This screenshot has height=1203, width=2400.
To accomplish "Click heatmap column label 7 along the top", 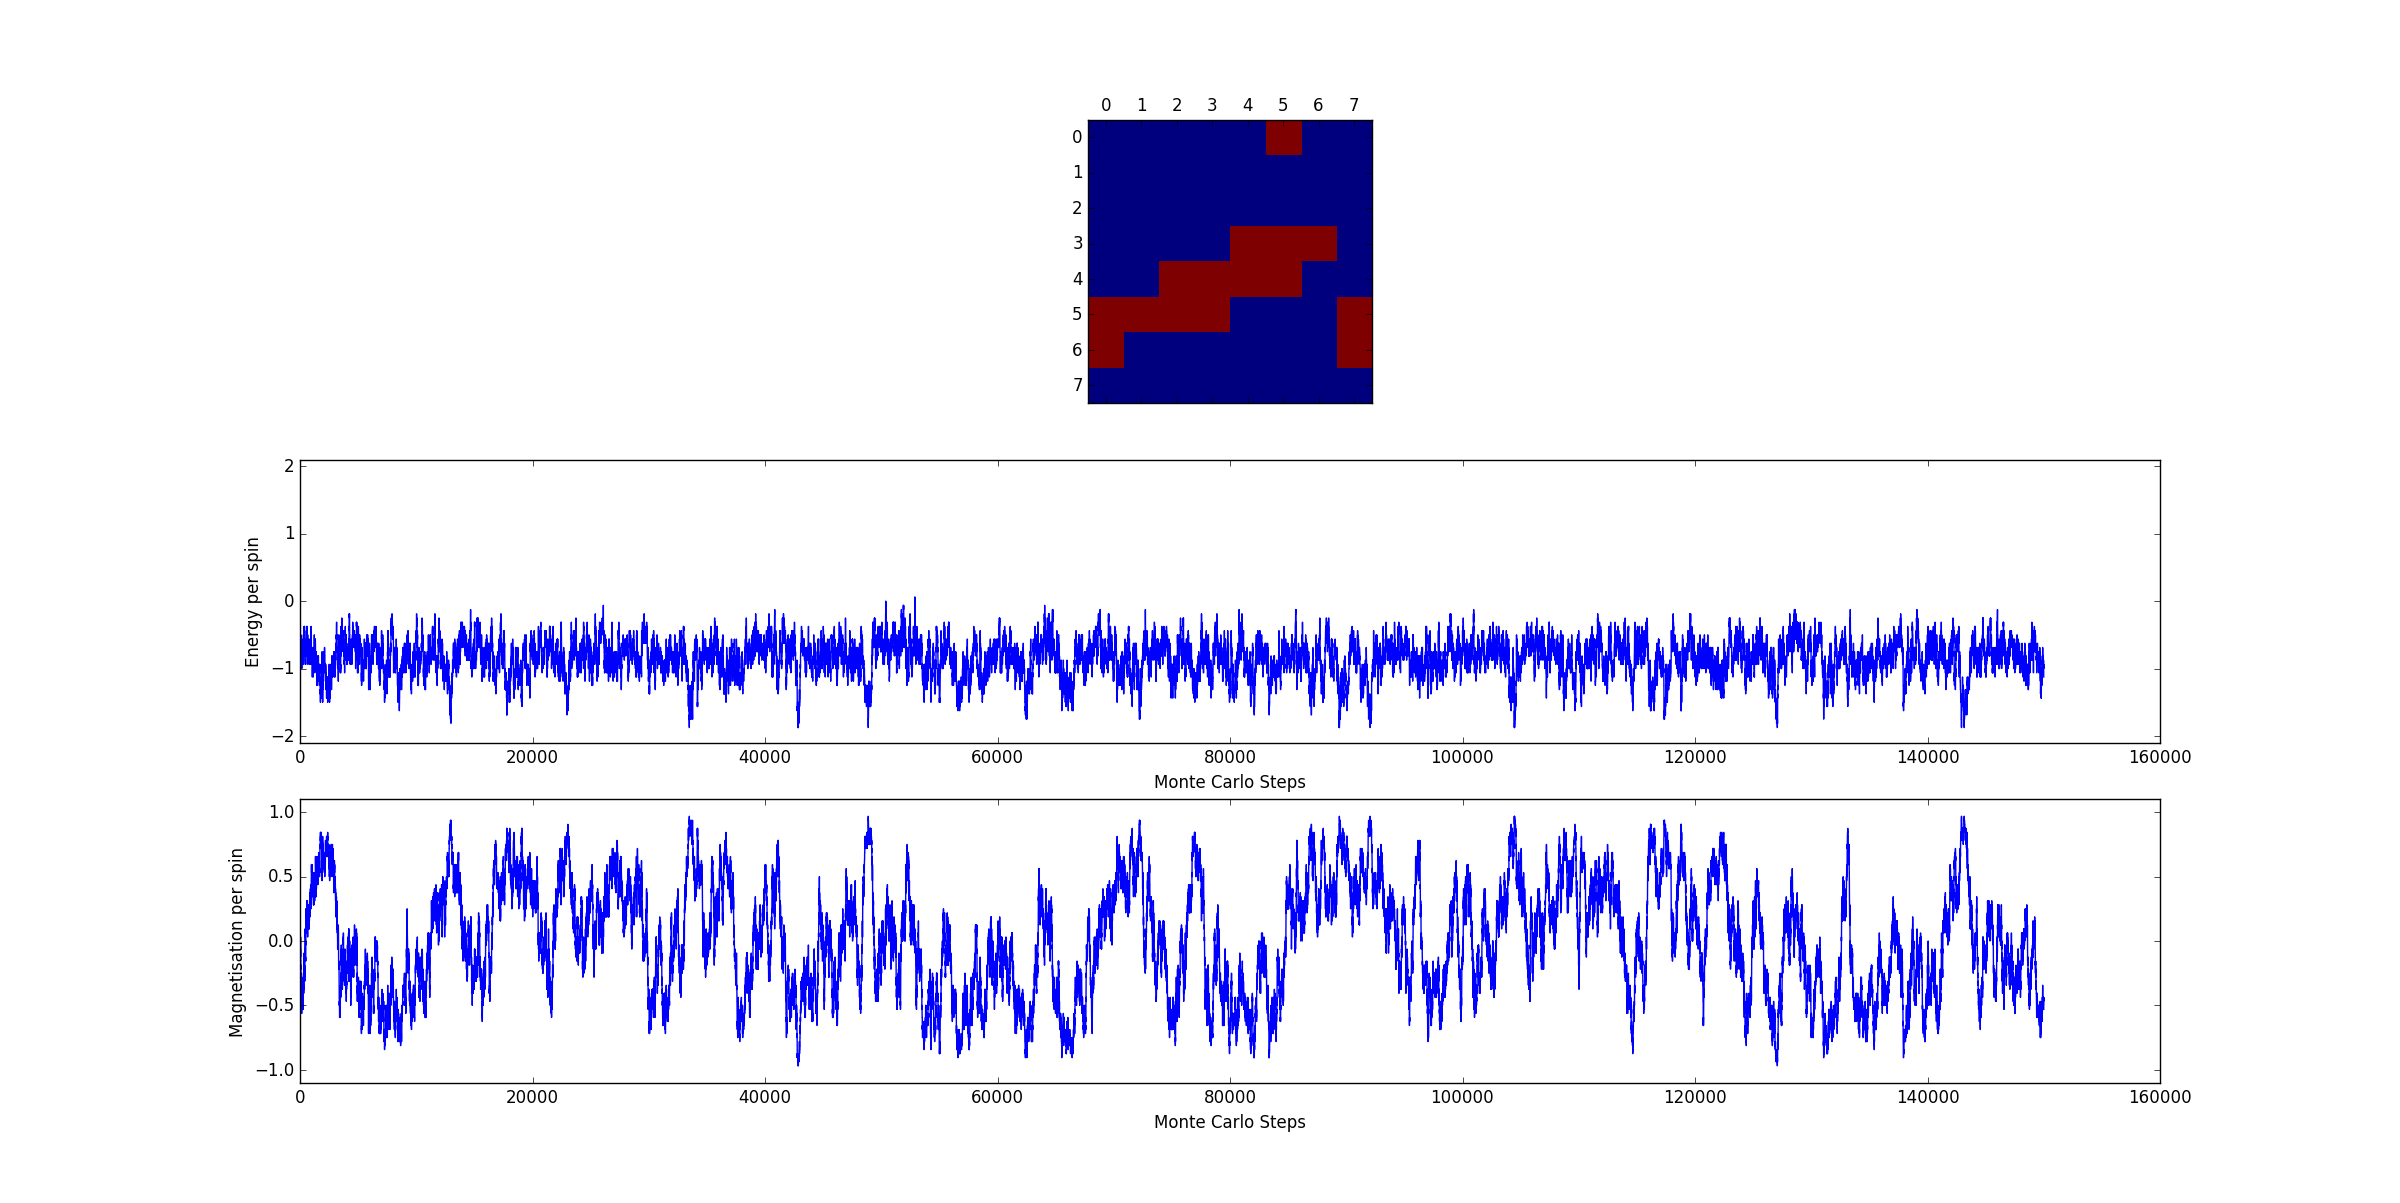I will pyautogui.click(x=1354, y=105).
